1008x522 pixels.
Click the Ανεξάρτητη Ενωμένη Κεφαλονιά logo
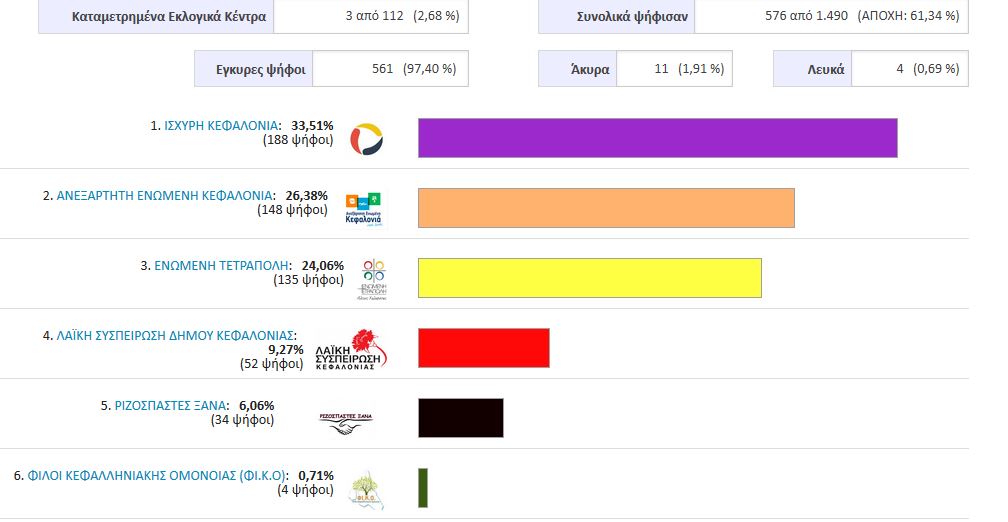pos(364,209)
